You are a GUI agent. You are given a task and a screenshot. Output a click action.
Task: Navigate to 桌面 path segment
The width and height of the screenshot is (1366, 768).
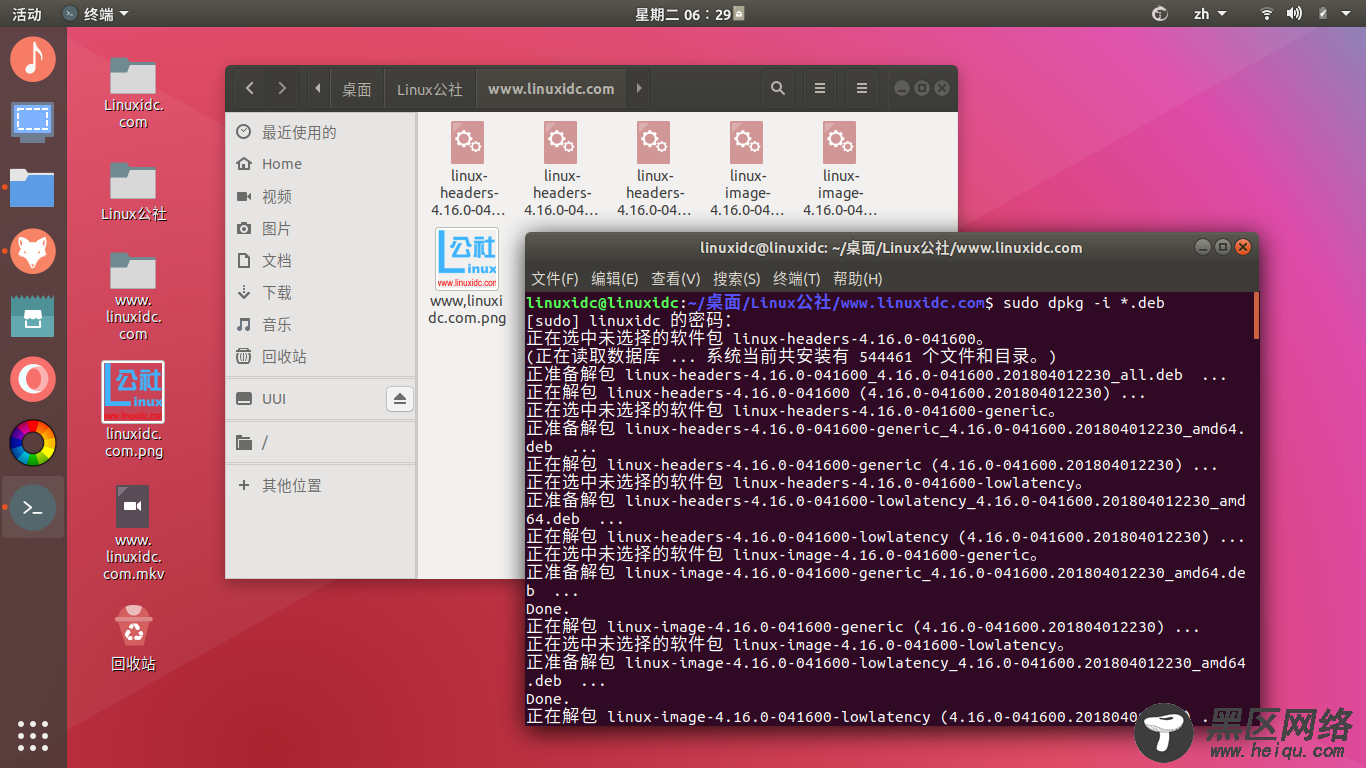pos(357,89)
